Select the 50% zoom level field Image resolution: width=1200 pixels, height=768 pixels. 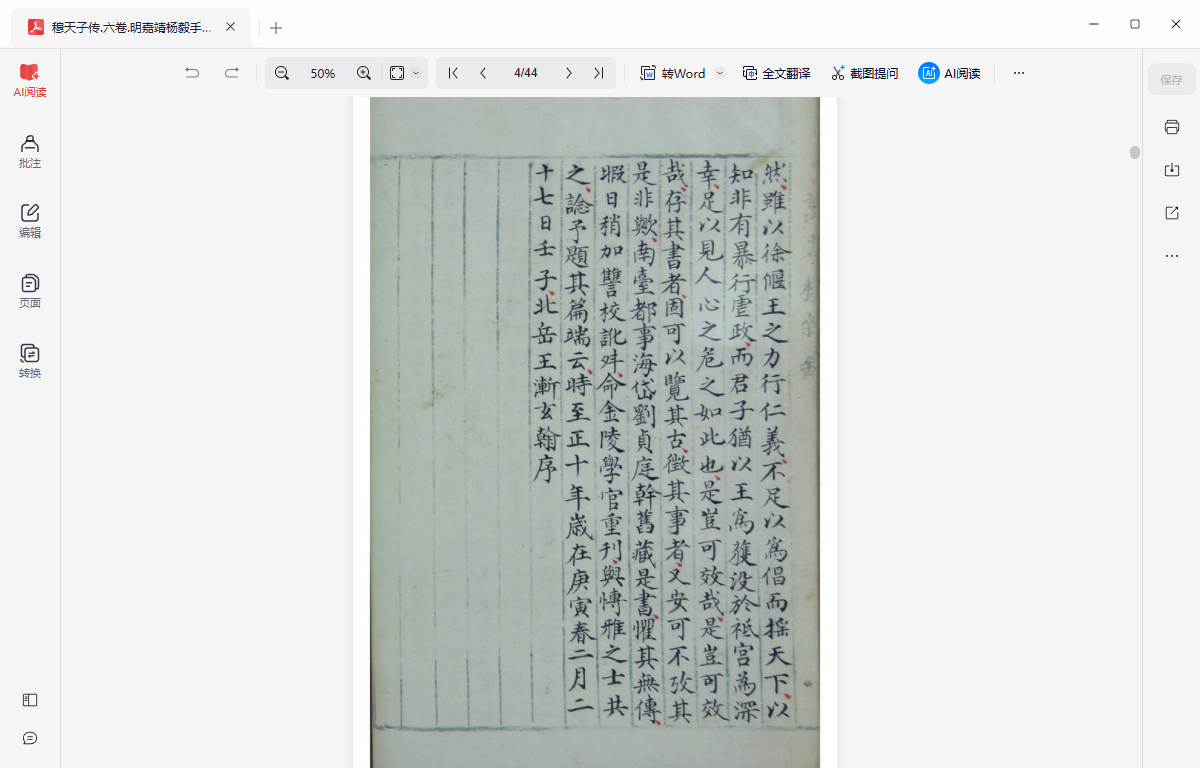323,73
